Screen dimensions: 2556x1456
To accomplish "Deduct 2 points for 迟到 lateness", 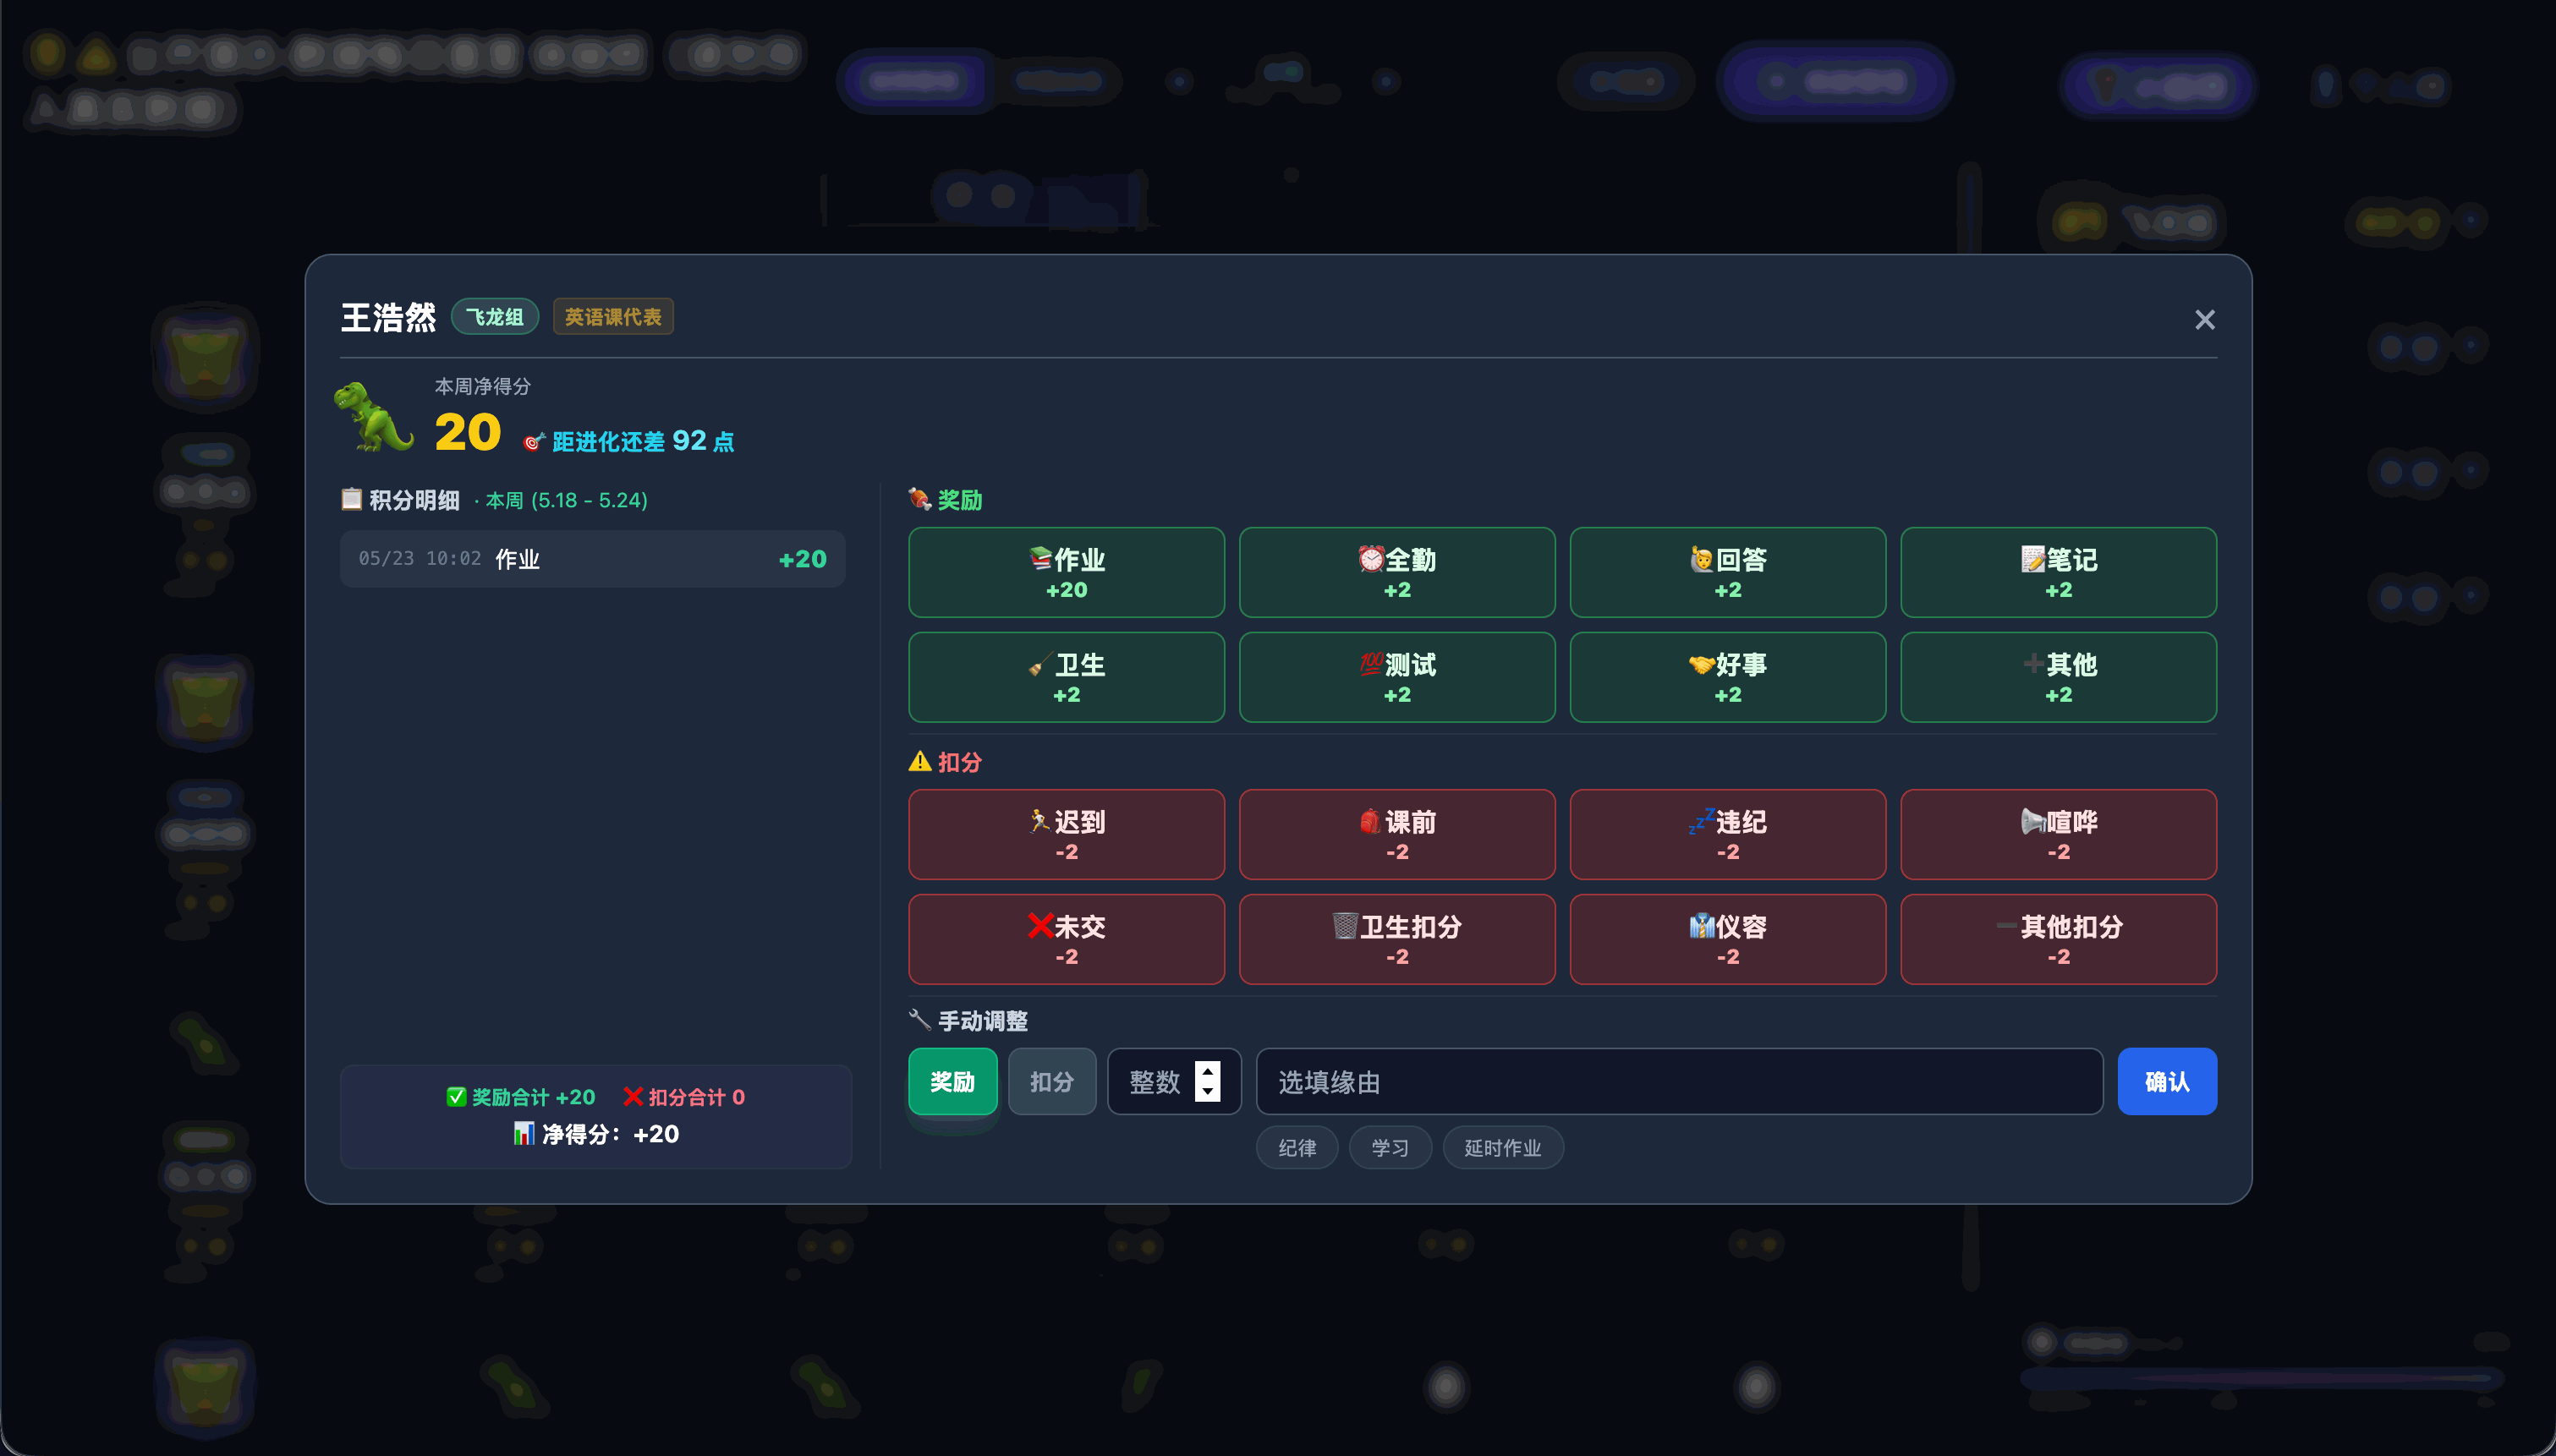I will coord(1066,834).
